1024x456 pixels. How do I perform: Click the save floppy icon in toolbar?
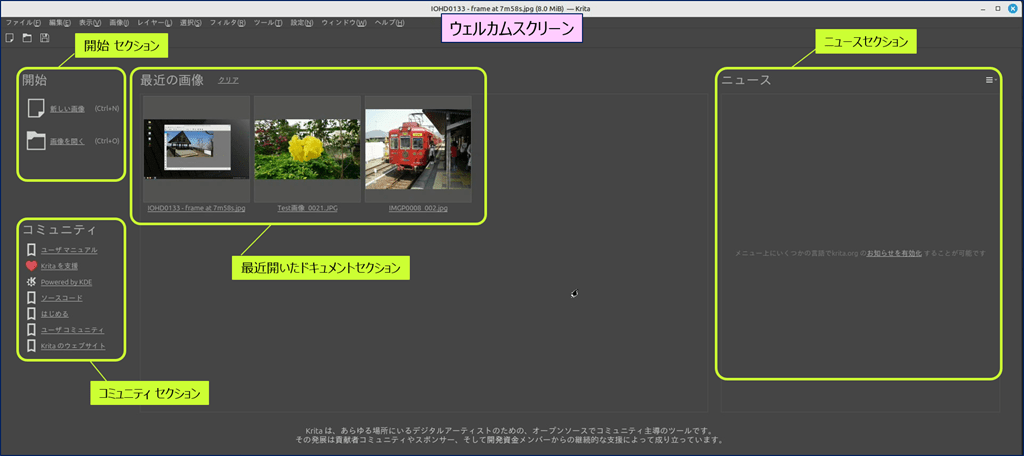point(44,38)
